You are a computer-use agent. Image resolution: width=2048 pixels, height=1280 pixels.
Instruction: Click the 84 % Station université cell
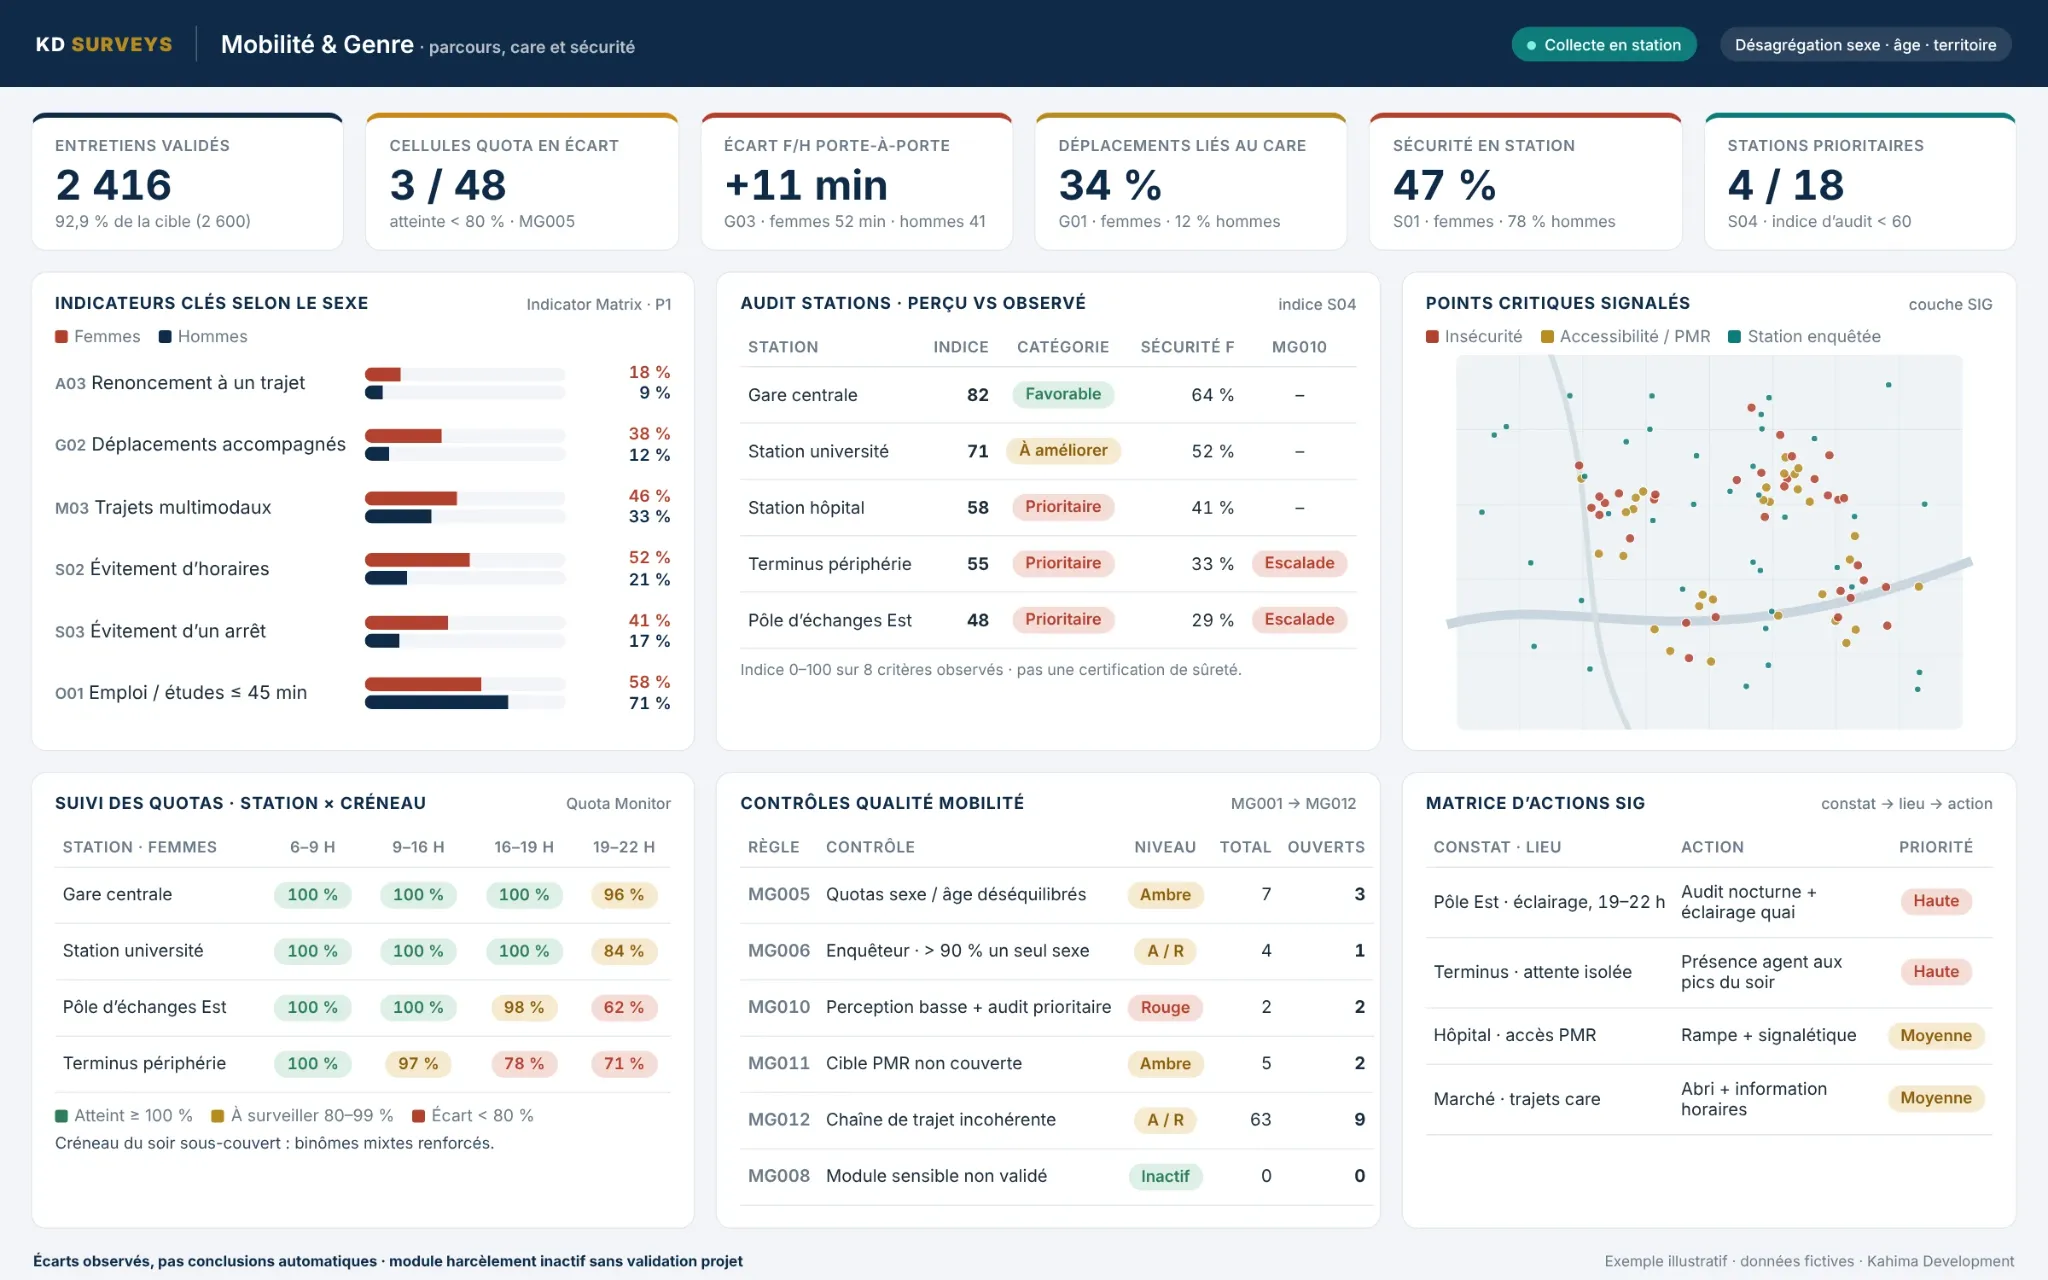(x=623, y=951)
